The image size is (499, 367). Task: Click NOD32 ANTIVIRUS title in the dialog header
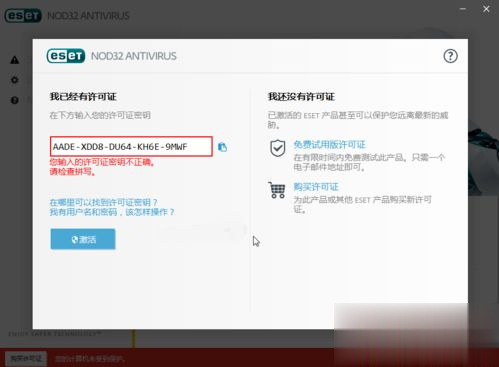[134, 56]
